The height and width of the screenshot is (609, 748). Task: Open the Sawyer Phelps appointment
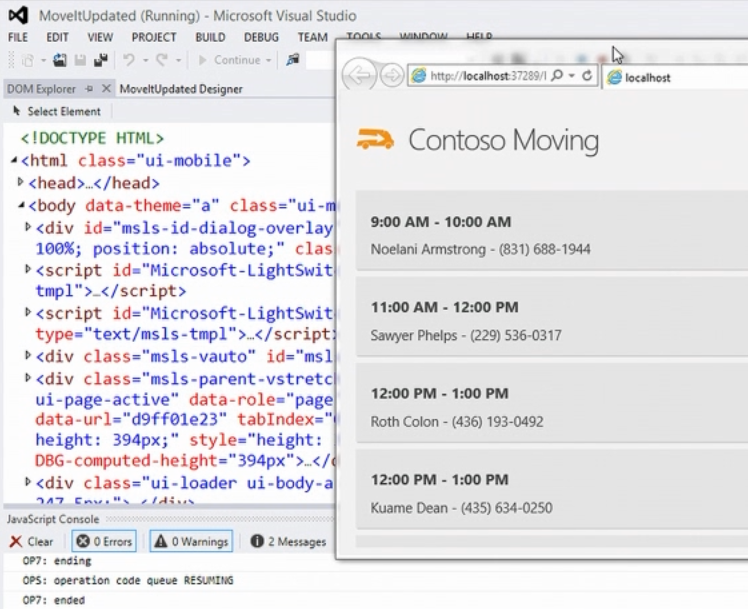point(552,316)
